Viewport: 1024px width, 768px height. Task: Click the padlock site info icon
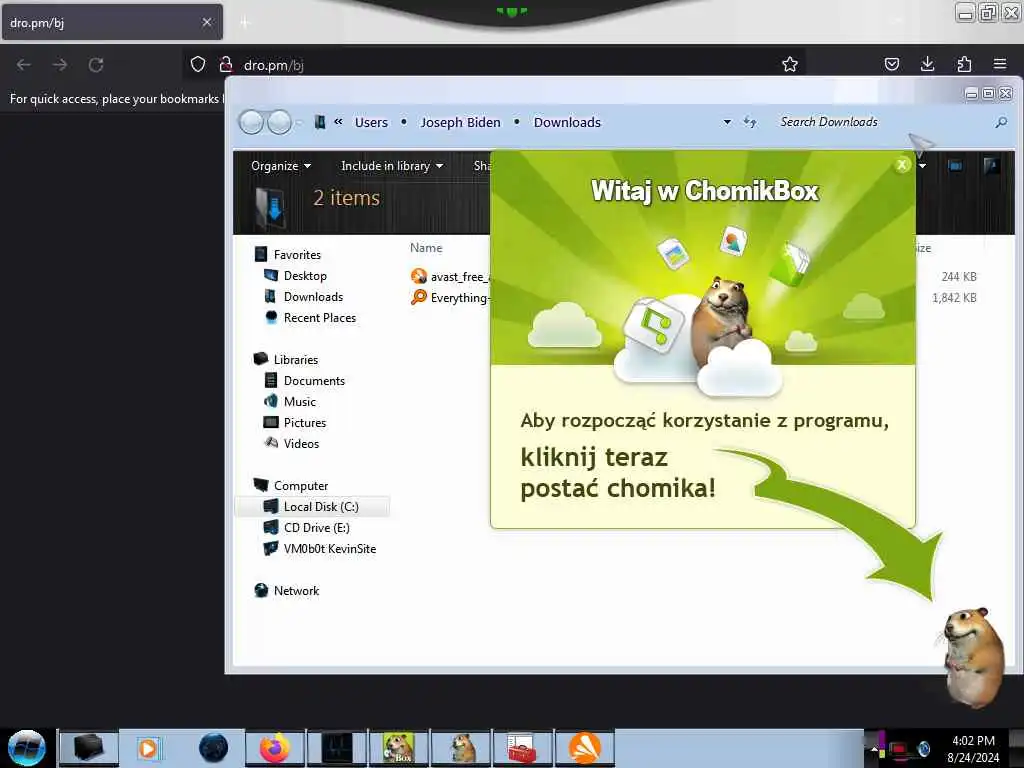coord(226,64)
